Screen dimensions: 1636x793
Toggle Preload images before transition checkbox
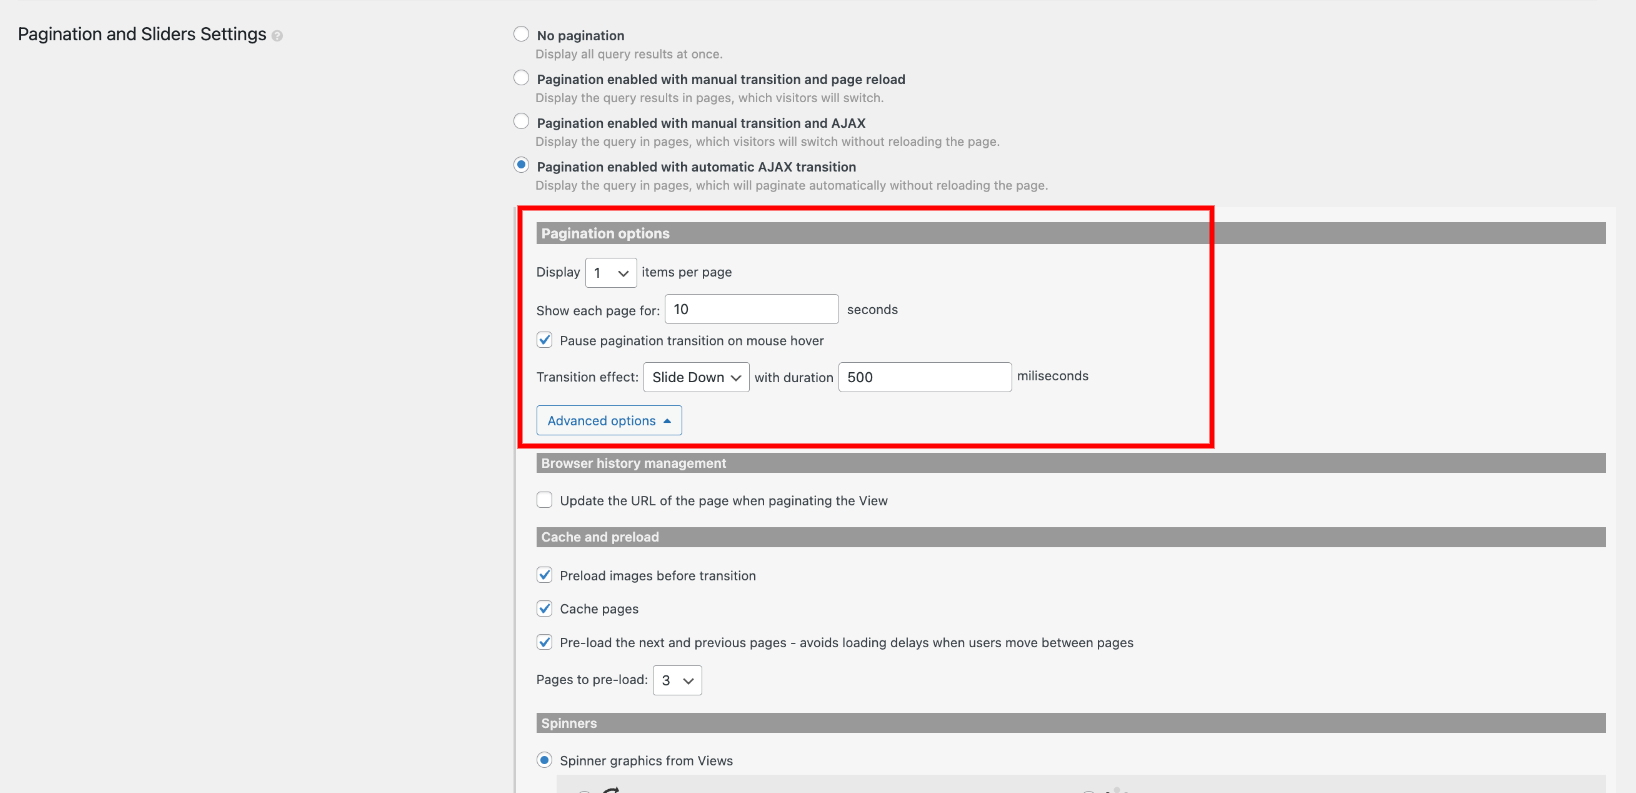545,575
